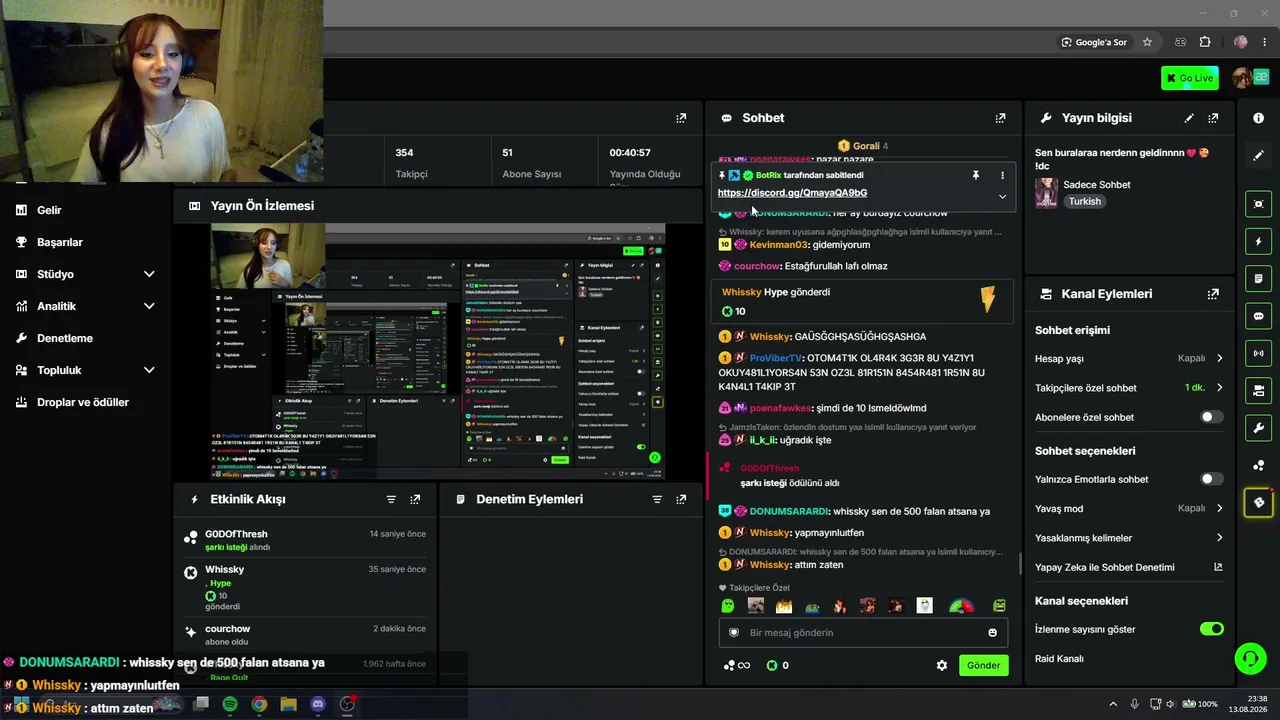This screenshot has height=720, width=1280.
Task: Open chat settings gear icon
Action: (941, 665)
